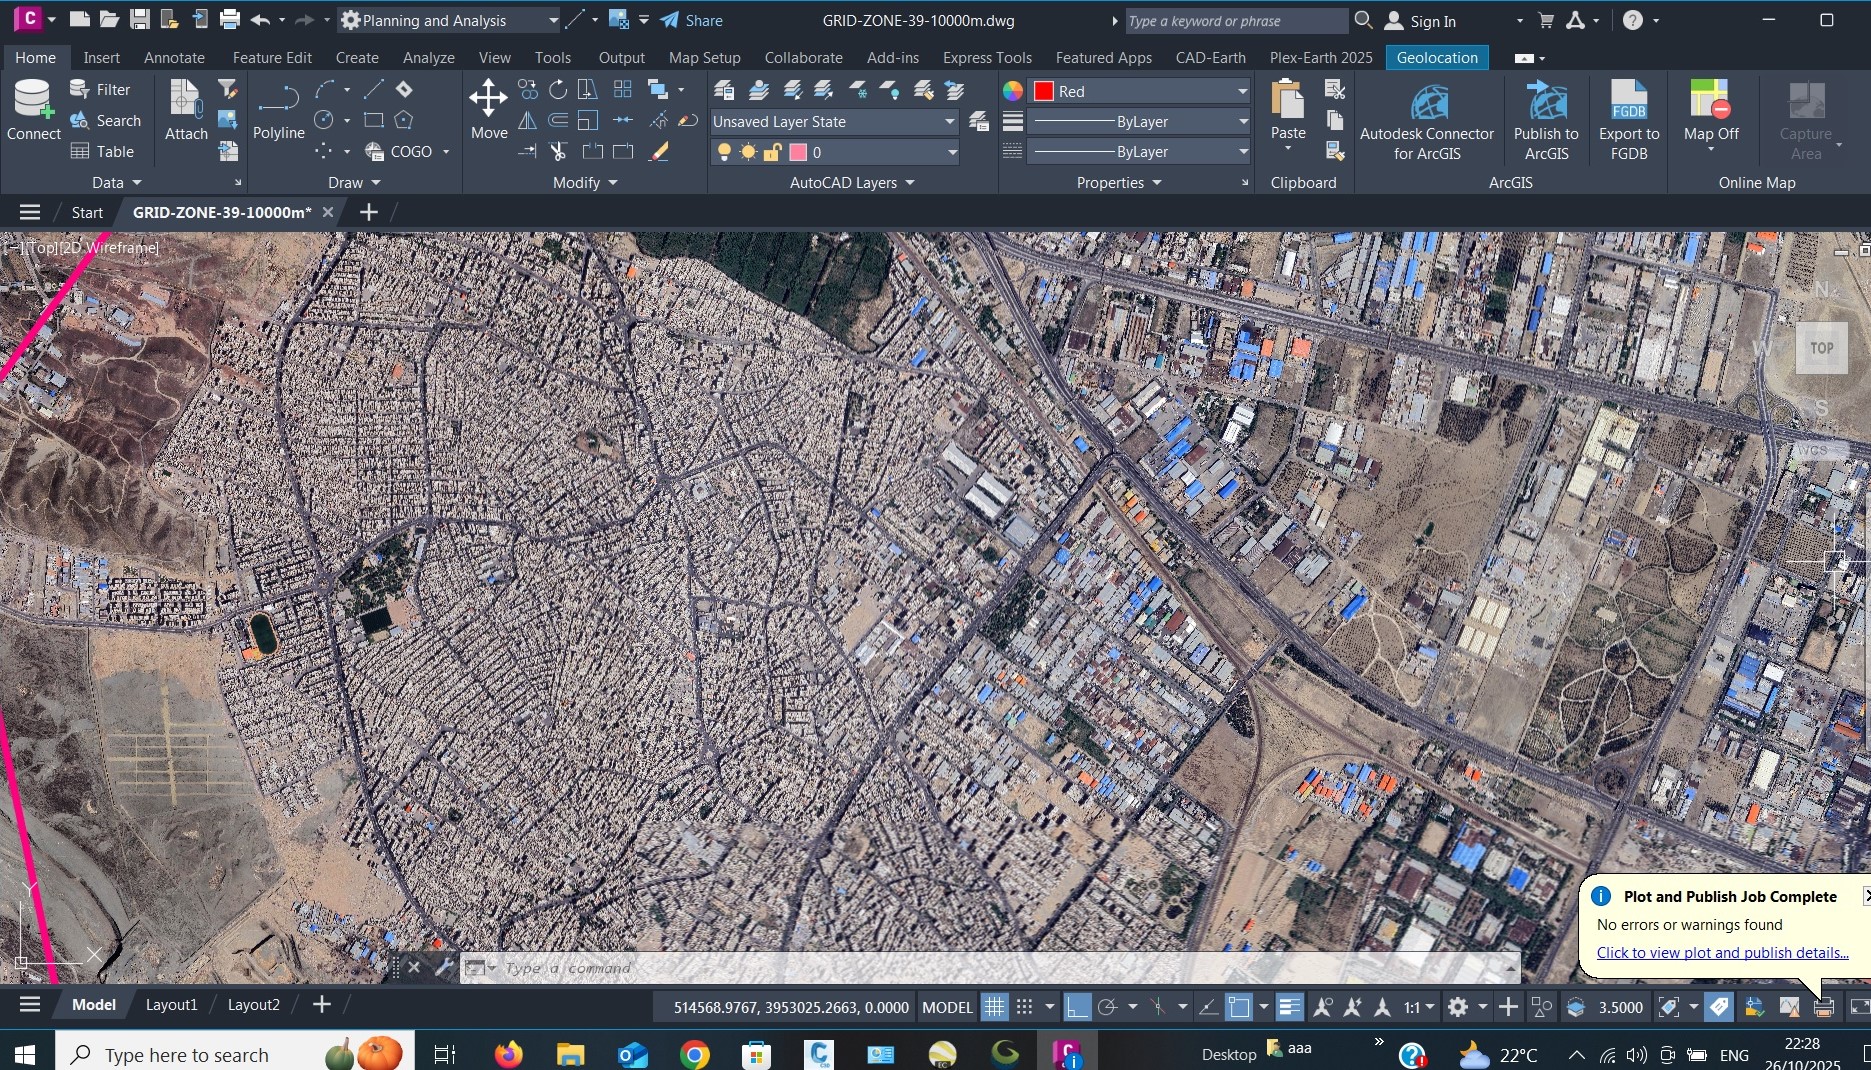Click the pink layer 0 color swatch

click(x=798, y=152)
